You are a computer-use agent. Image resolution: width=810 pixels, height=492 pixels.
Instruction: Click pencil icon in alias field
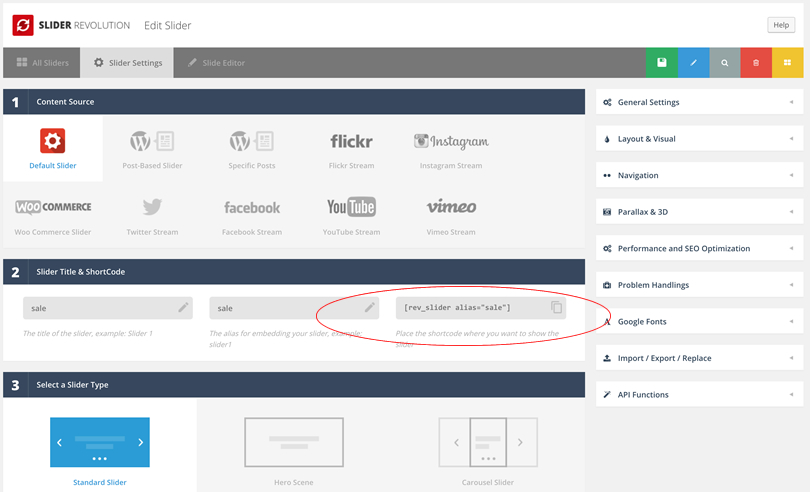(369, 308)
